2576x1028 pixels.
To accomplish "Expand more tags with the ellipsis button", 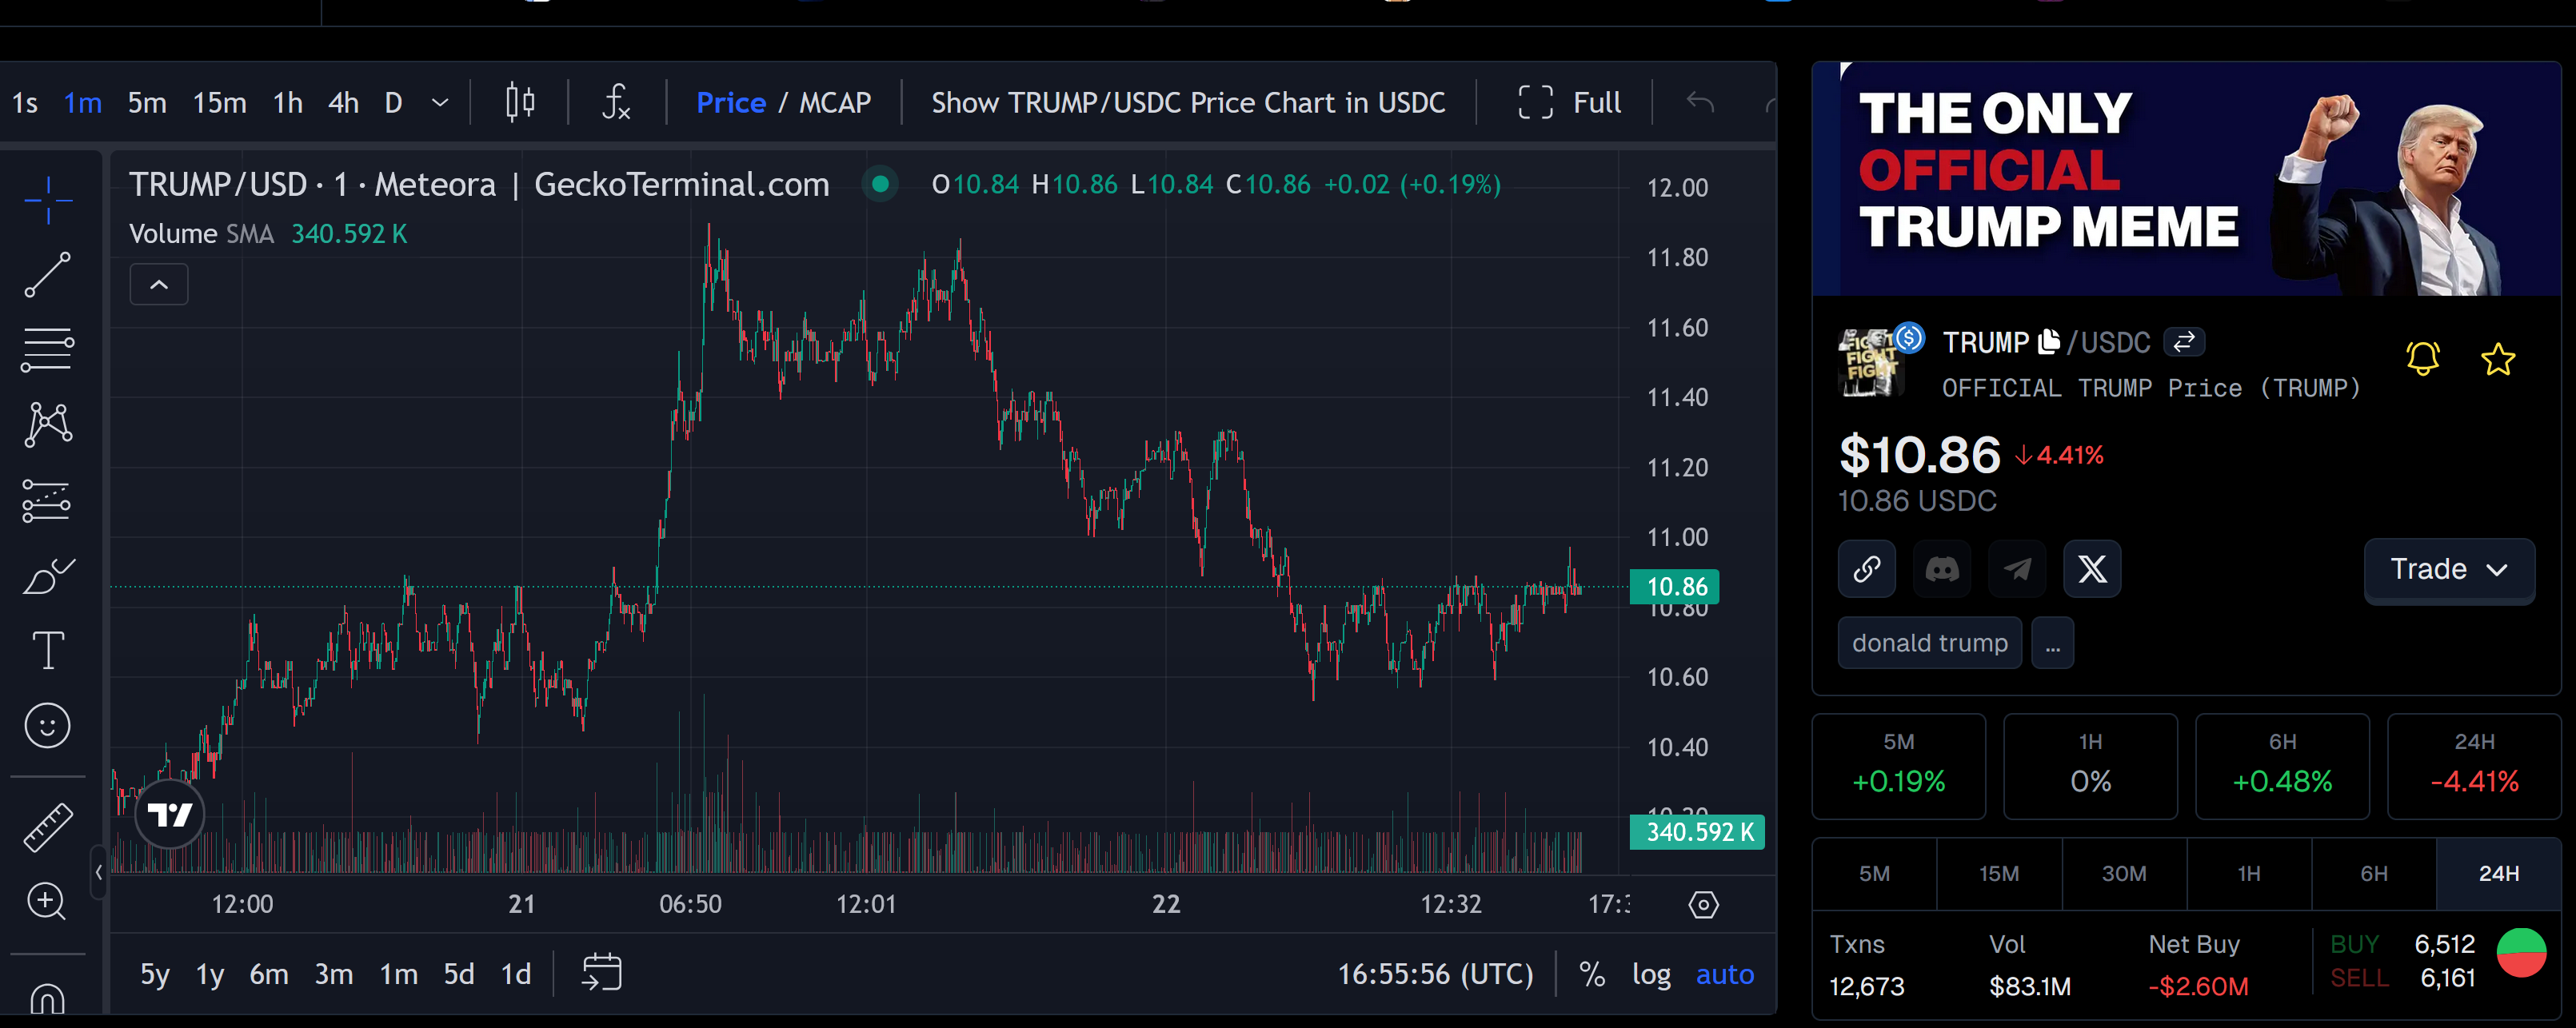I will (2053, 642).
